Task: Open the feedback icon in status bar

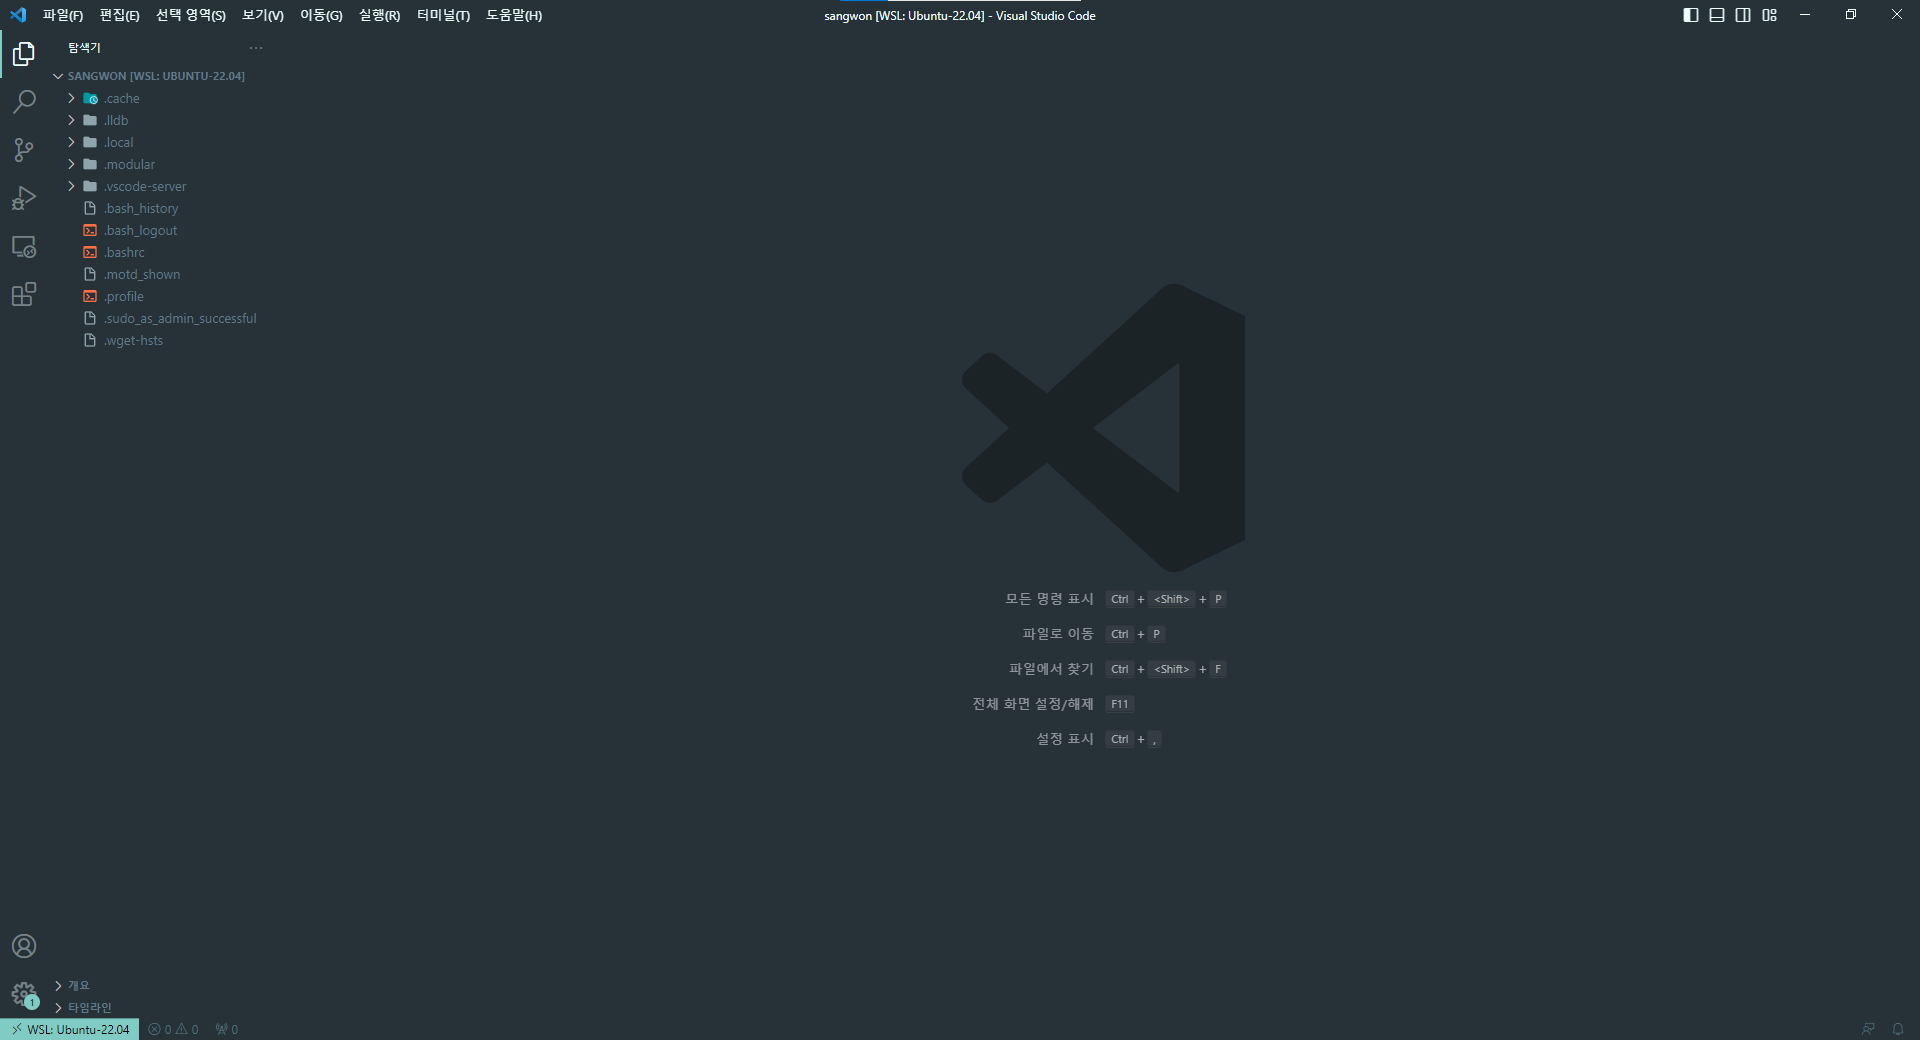Action: click(1868, 1029)
